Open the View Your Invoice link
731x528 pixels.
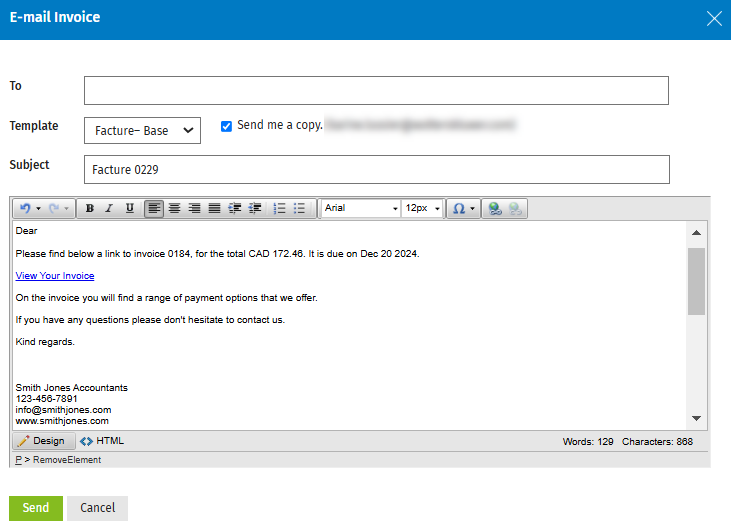coord(55,276)
